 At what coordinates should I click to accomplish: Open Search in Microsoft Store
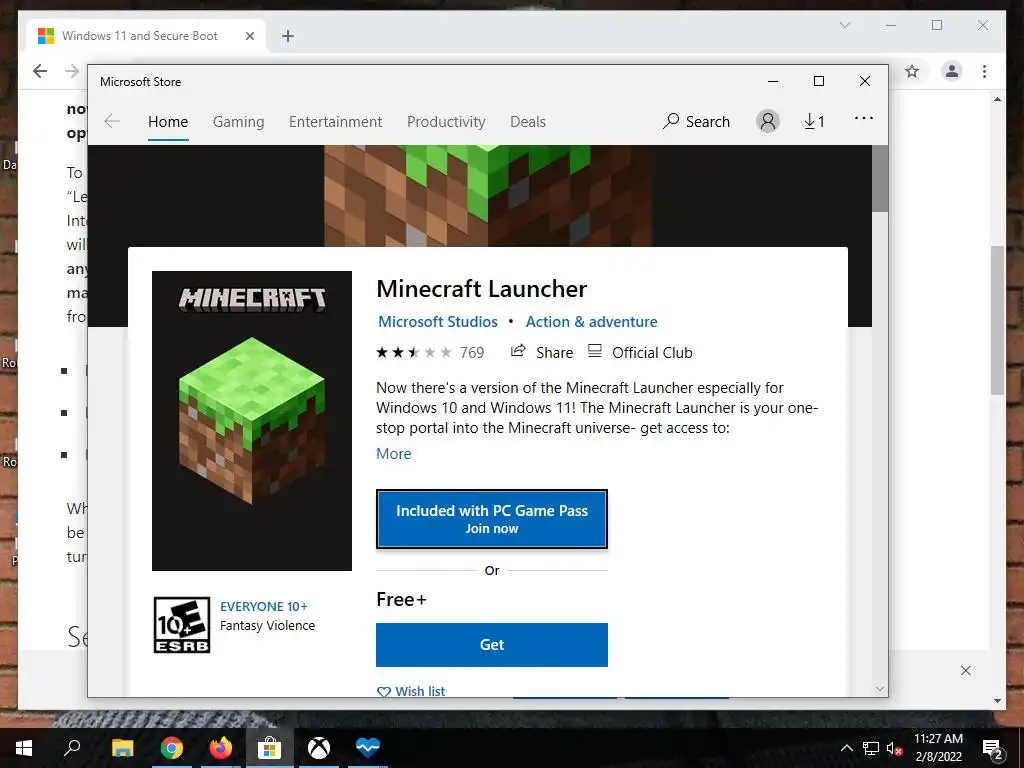click(x=696, y=121)
